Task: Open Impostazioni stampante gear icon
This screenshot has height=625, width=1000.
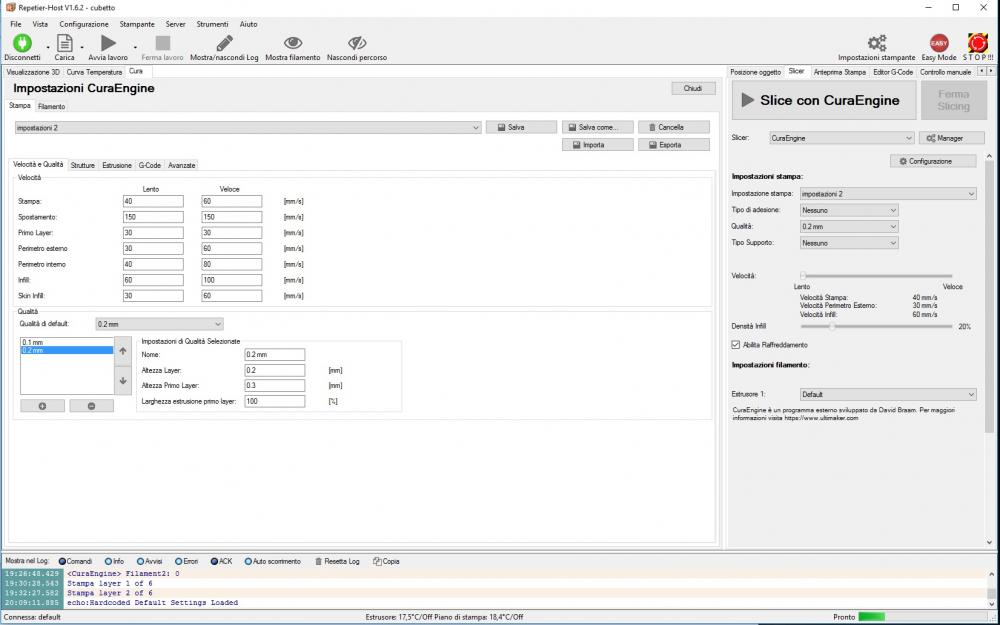Action: 877,43
